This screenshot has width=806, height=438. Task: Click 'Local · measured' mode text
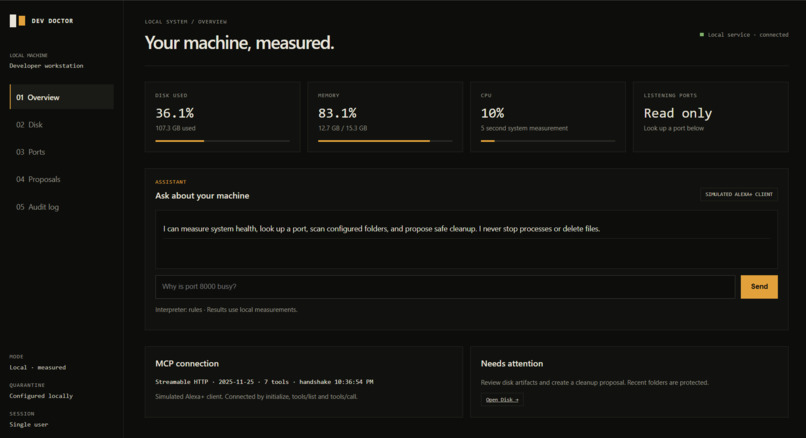pyautogui.click(x=38, y=368)
